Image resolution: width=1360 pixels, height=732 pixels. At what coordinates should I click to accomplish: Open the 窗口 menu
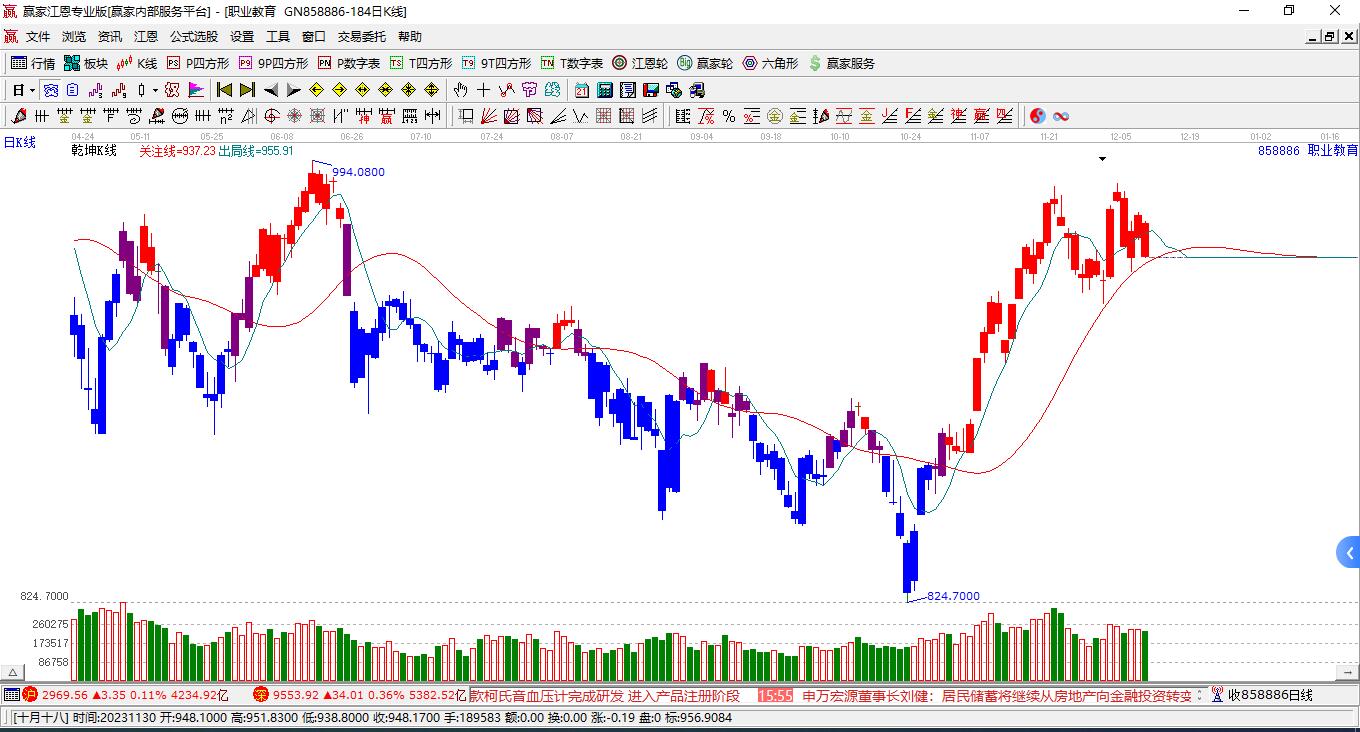tap(314, 37)
